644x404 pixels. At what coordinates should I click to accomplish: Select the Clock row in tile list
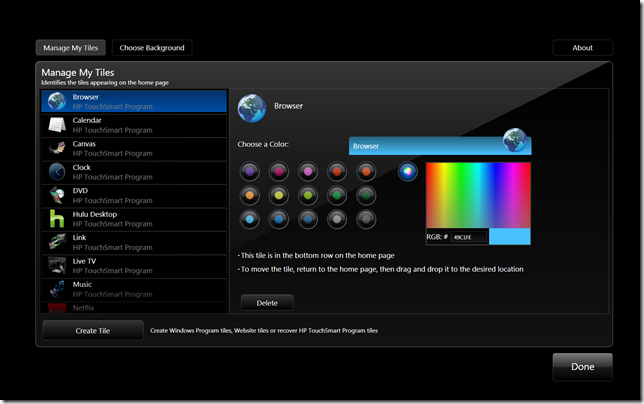tap(134, 172)
